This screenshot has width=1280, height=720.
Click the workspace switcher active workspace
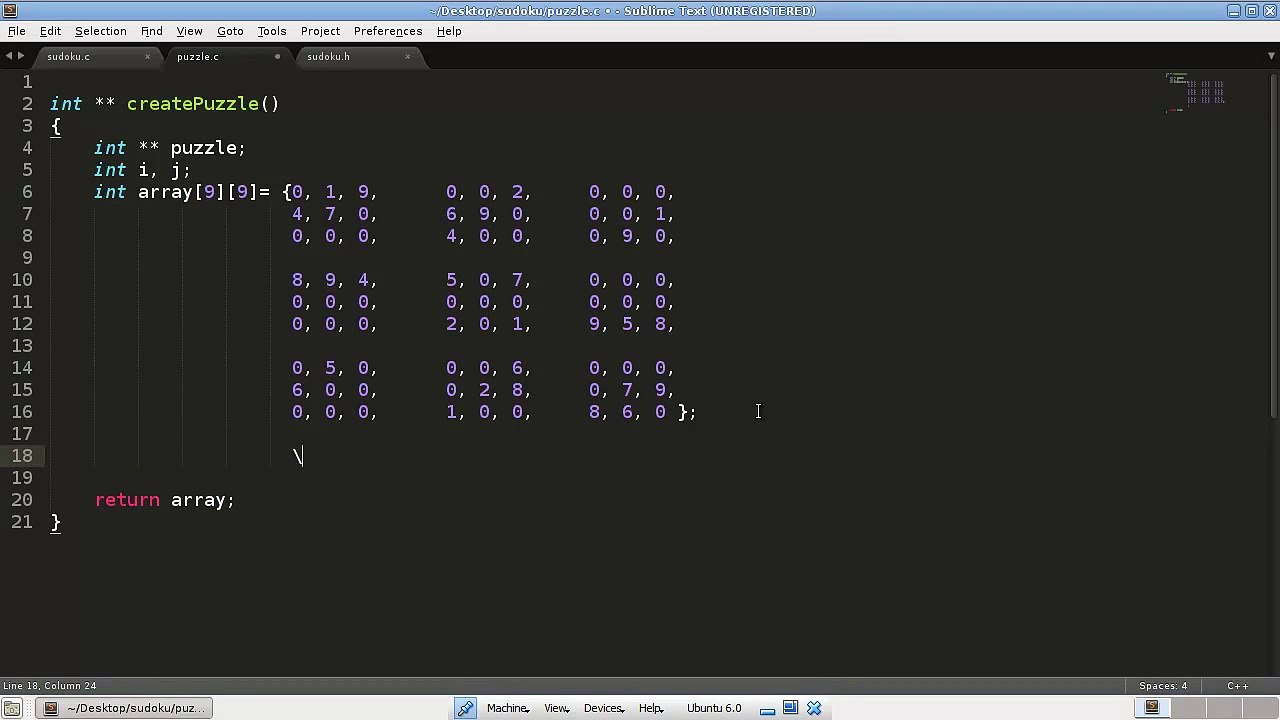pyautogui.click(x=1152, y=708)
